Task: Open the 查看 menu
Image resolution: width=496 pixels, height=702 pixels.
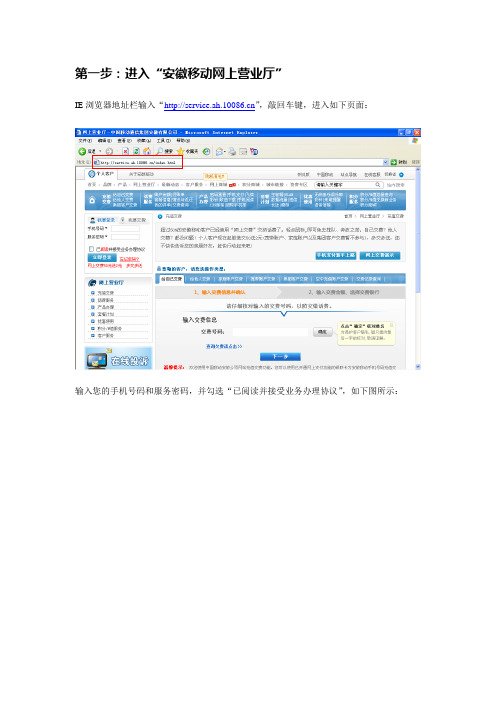Action: (x=124, y=141)
